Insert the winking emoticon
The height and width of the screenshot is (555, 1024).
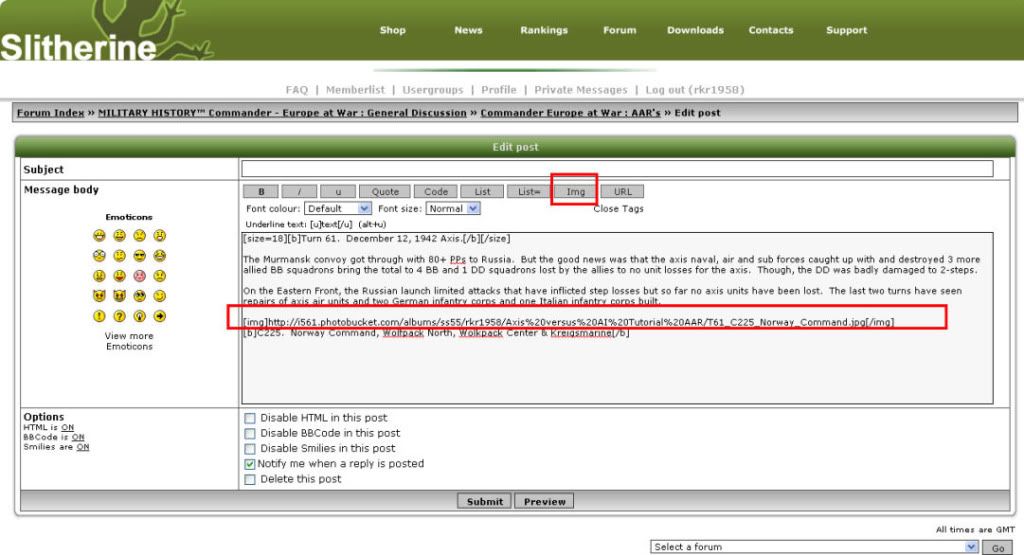(x=160, y=296)
